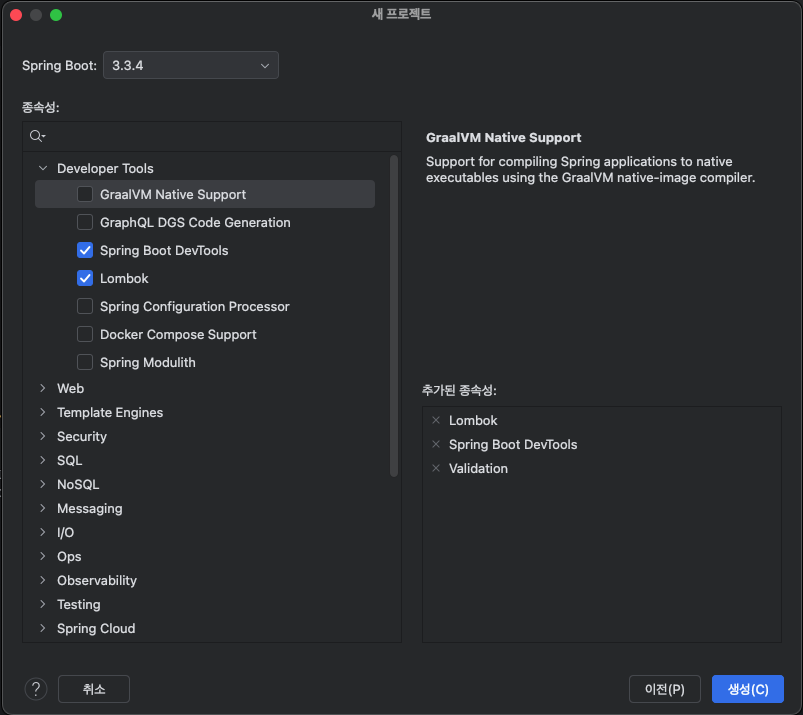Viewport: 803px width, 715px height.
Task: Uncheck the Lombok dependency
Action: coord(85,279)
